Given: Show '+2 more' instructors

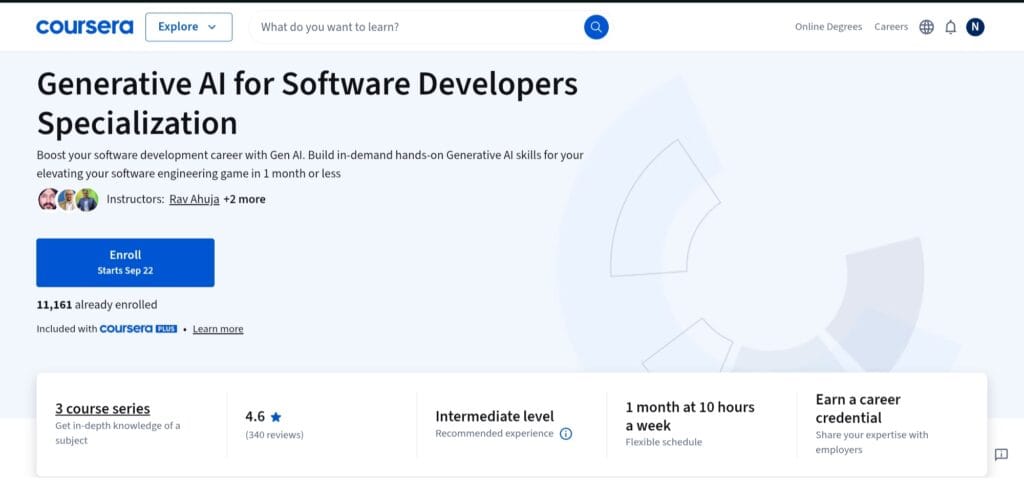Looking at the screenshot, I should click(x=244, y=199).
